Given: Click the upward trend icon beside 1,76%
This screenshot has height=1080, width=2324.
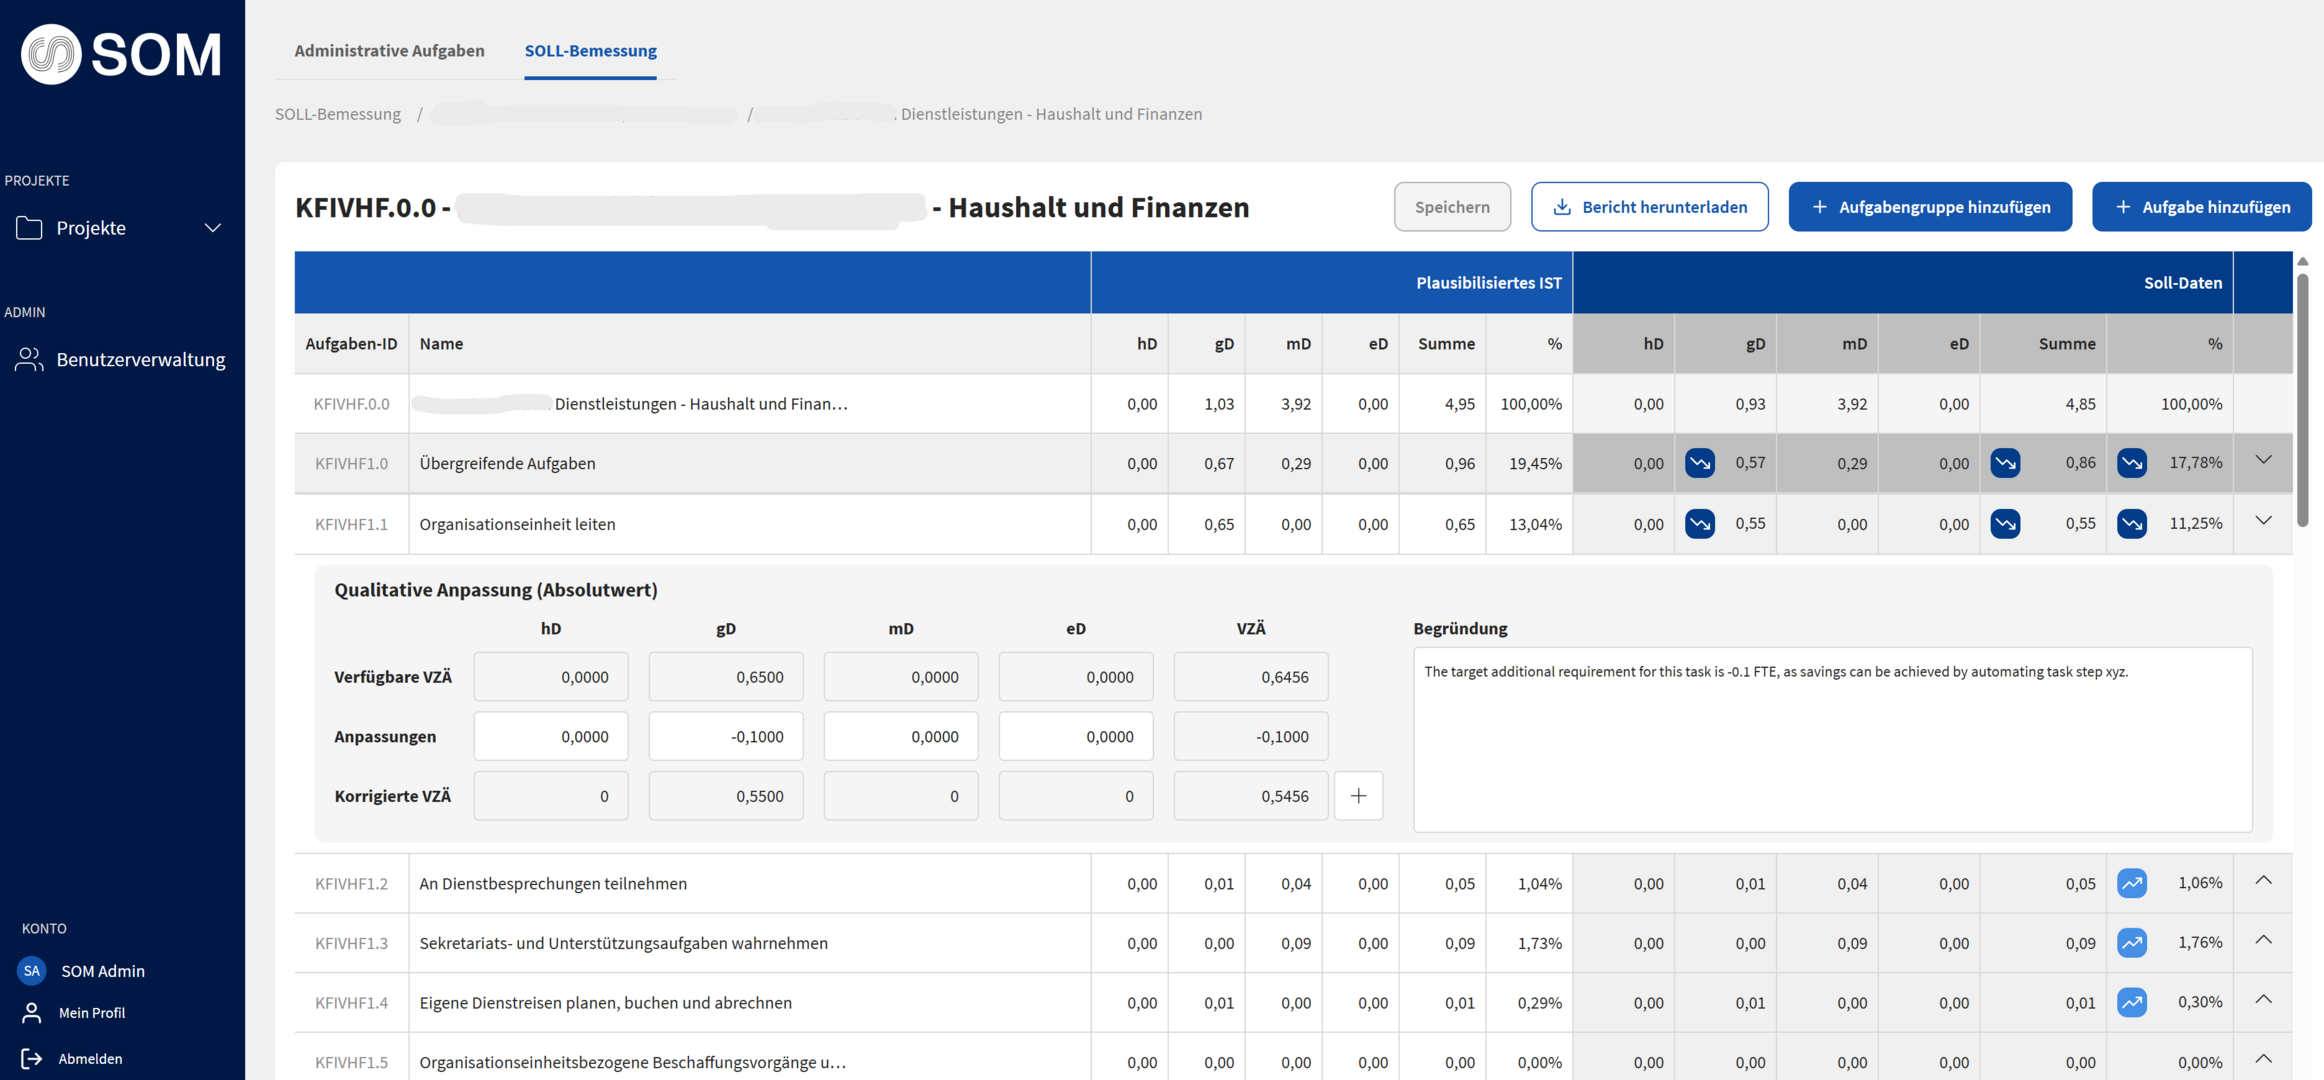Looking at the screenshot, I should tap(2131, 943).
